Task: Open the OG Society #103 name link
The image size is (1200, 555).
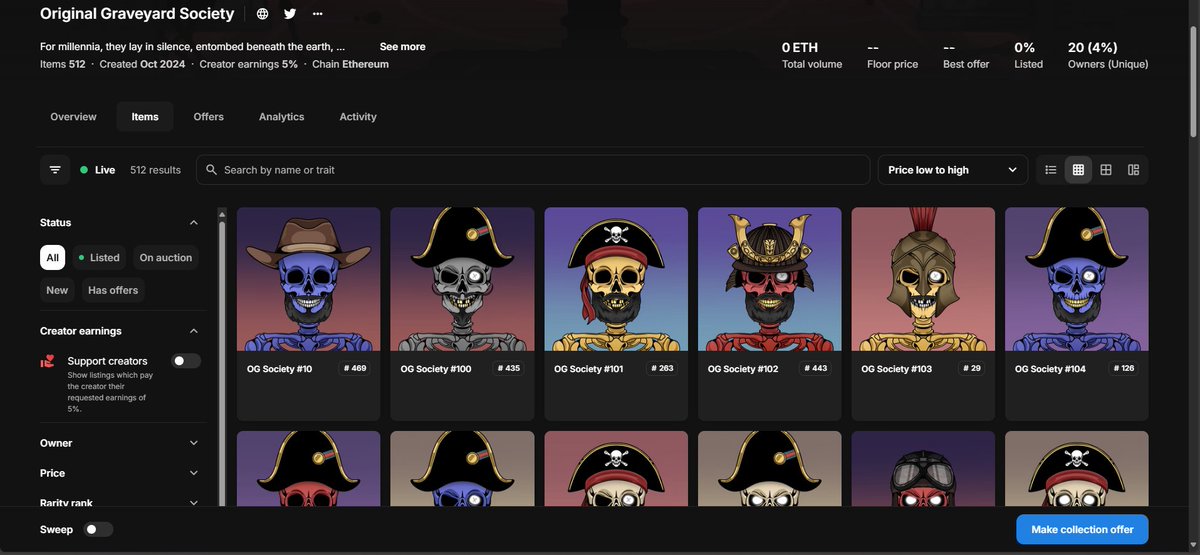Action: pyautogui.click(x=897, y=369)
